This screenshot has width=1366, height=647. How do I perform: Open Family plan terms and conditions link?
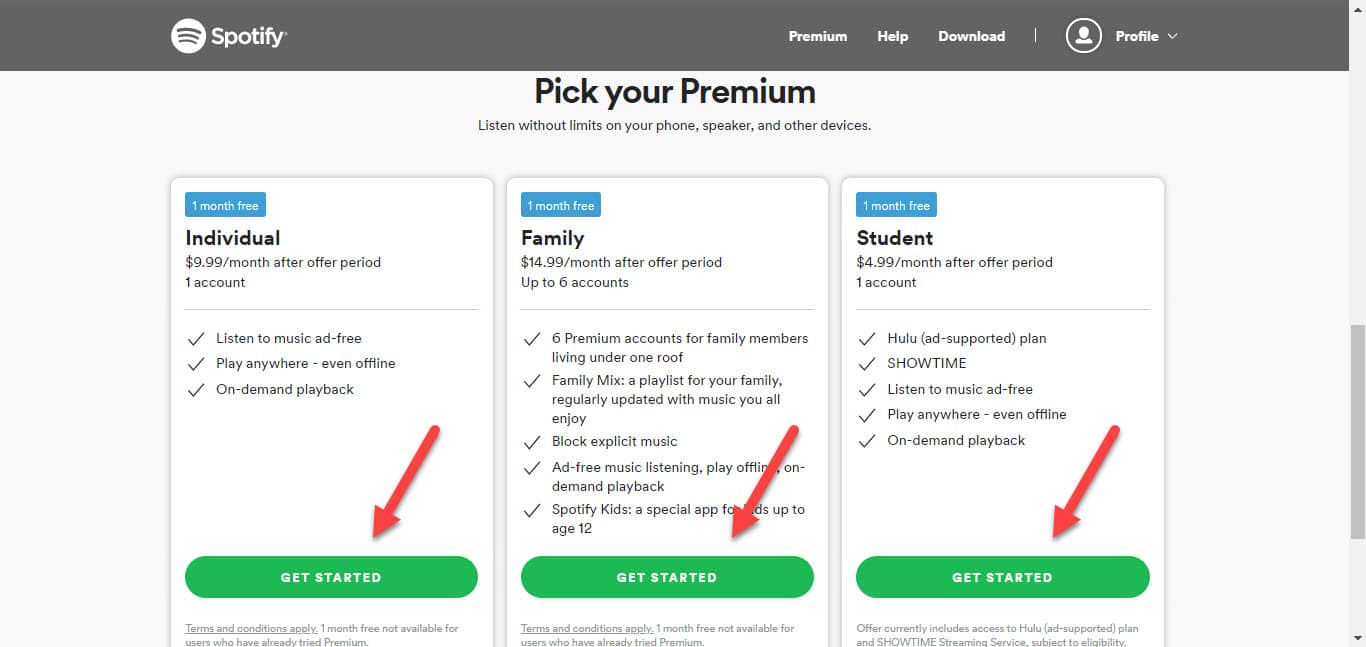(x=587, y=629)
